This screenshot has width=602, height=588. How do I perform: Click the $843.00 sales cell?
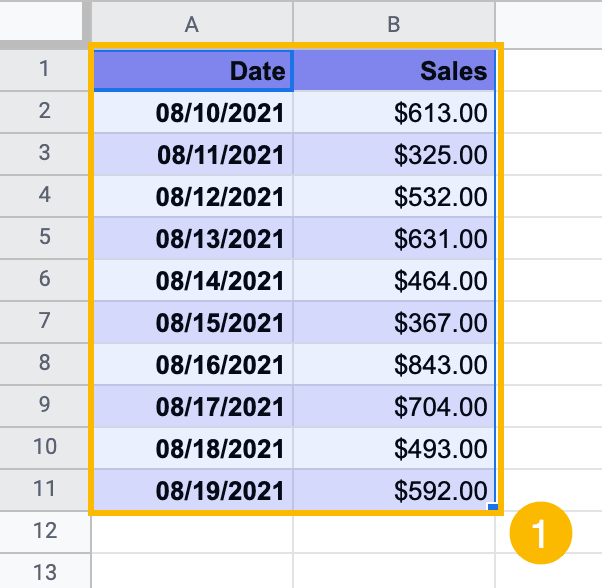point(394,364)
